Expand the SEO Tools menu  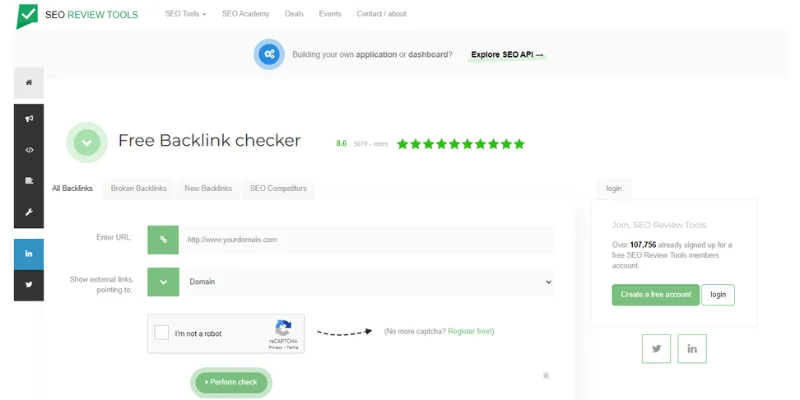[185, 14]
